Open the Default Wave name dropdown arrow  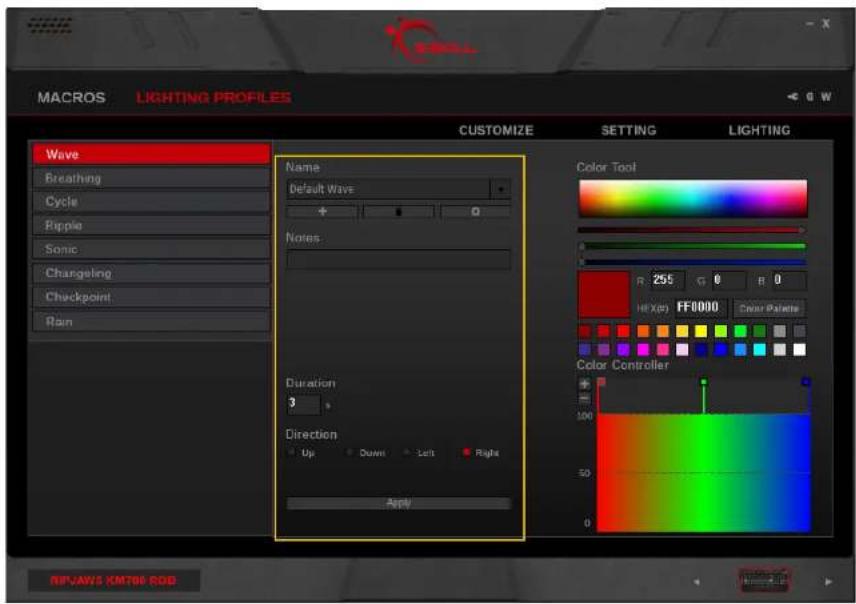pos(501,189)
